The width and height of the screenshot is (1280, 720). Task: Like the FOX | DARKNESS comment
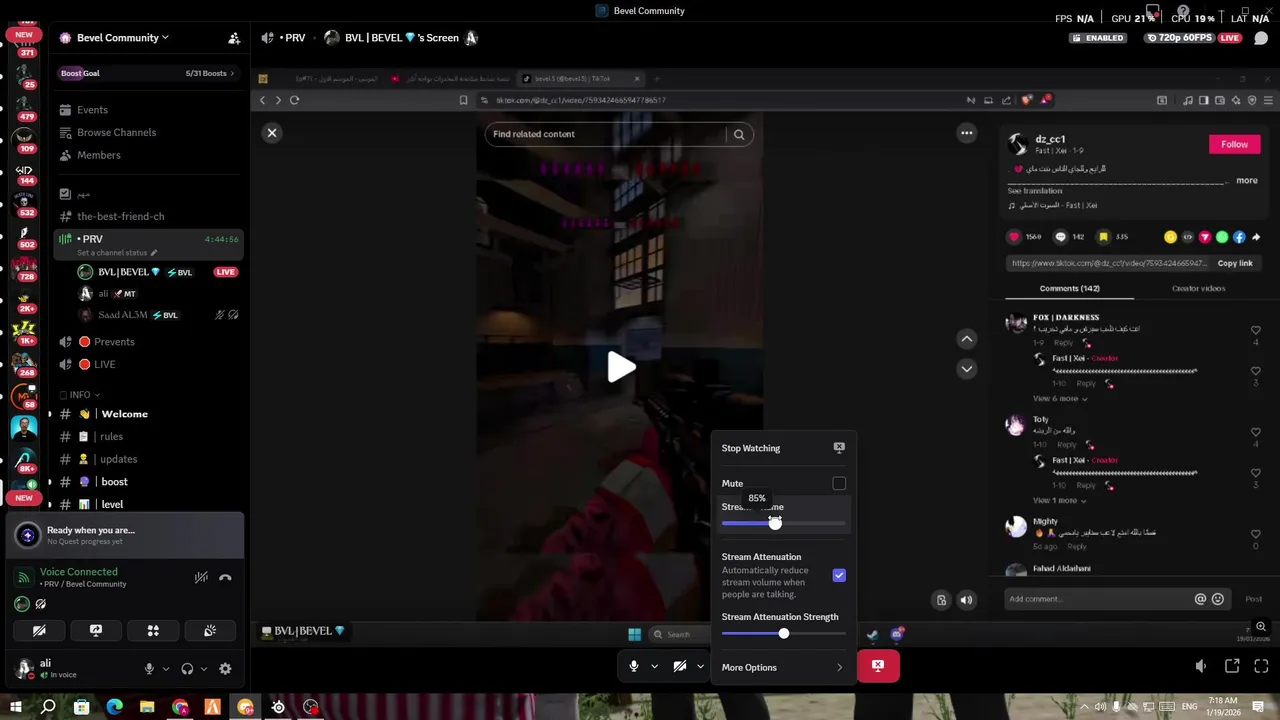pos(1256,330)
